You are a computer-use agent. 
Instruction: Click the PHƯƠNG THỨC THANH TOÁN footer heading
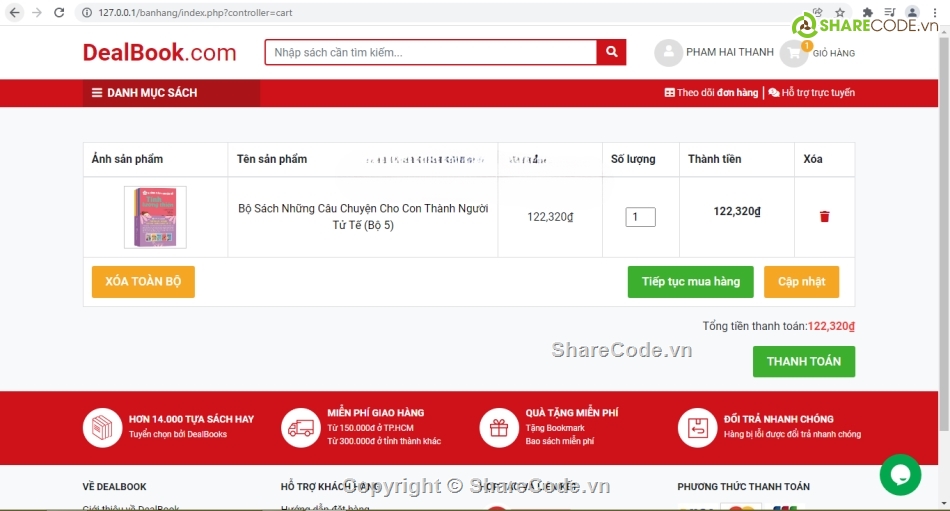(x=743, y=487)
